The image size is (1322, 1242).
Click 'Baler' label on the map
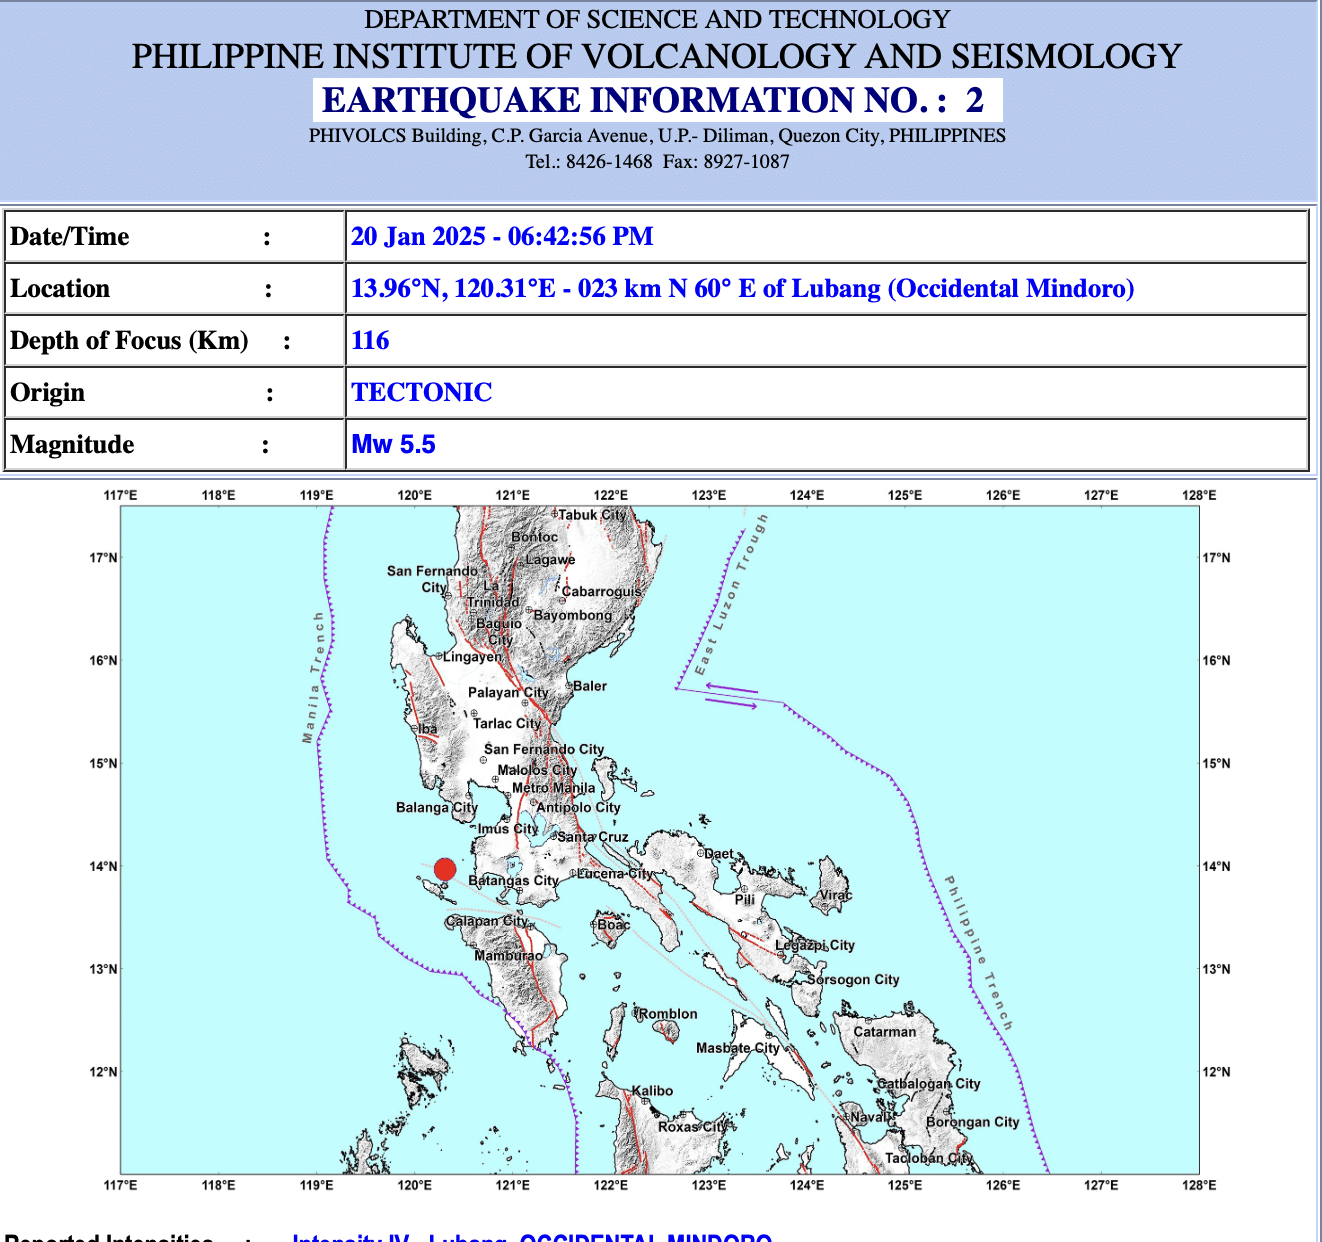click(x=590, y=686)
